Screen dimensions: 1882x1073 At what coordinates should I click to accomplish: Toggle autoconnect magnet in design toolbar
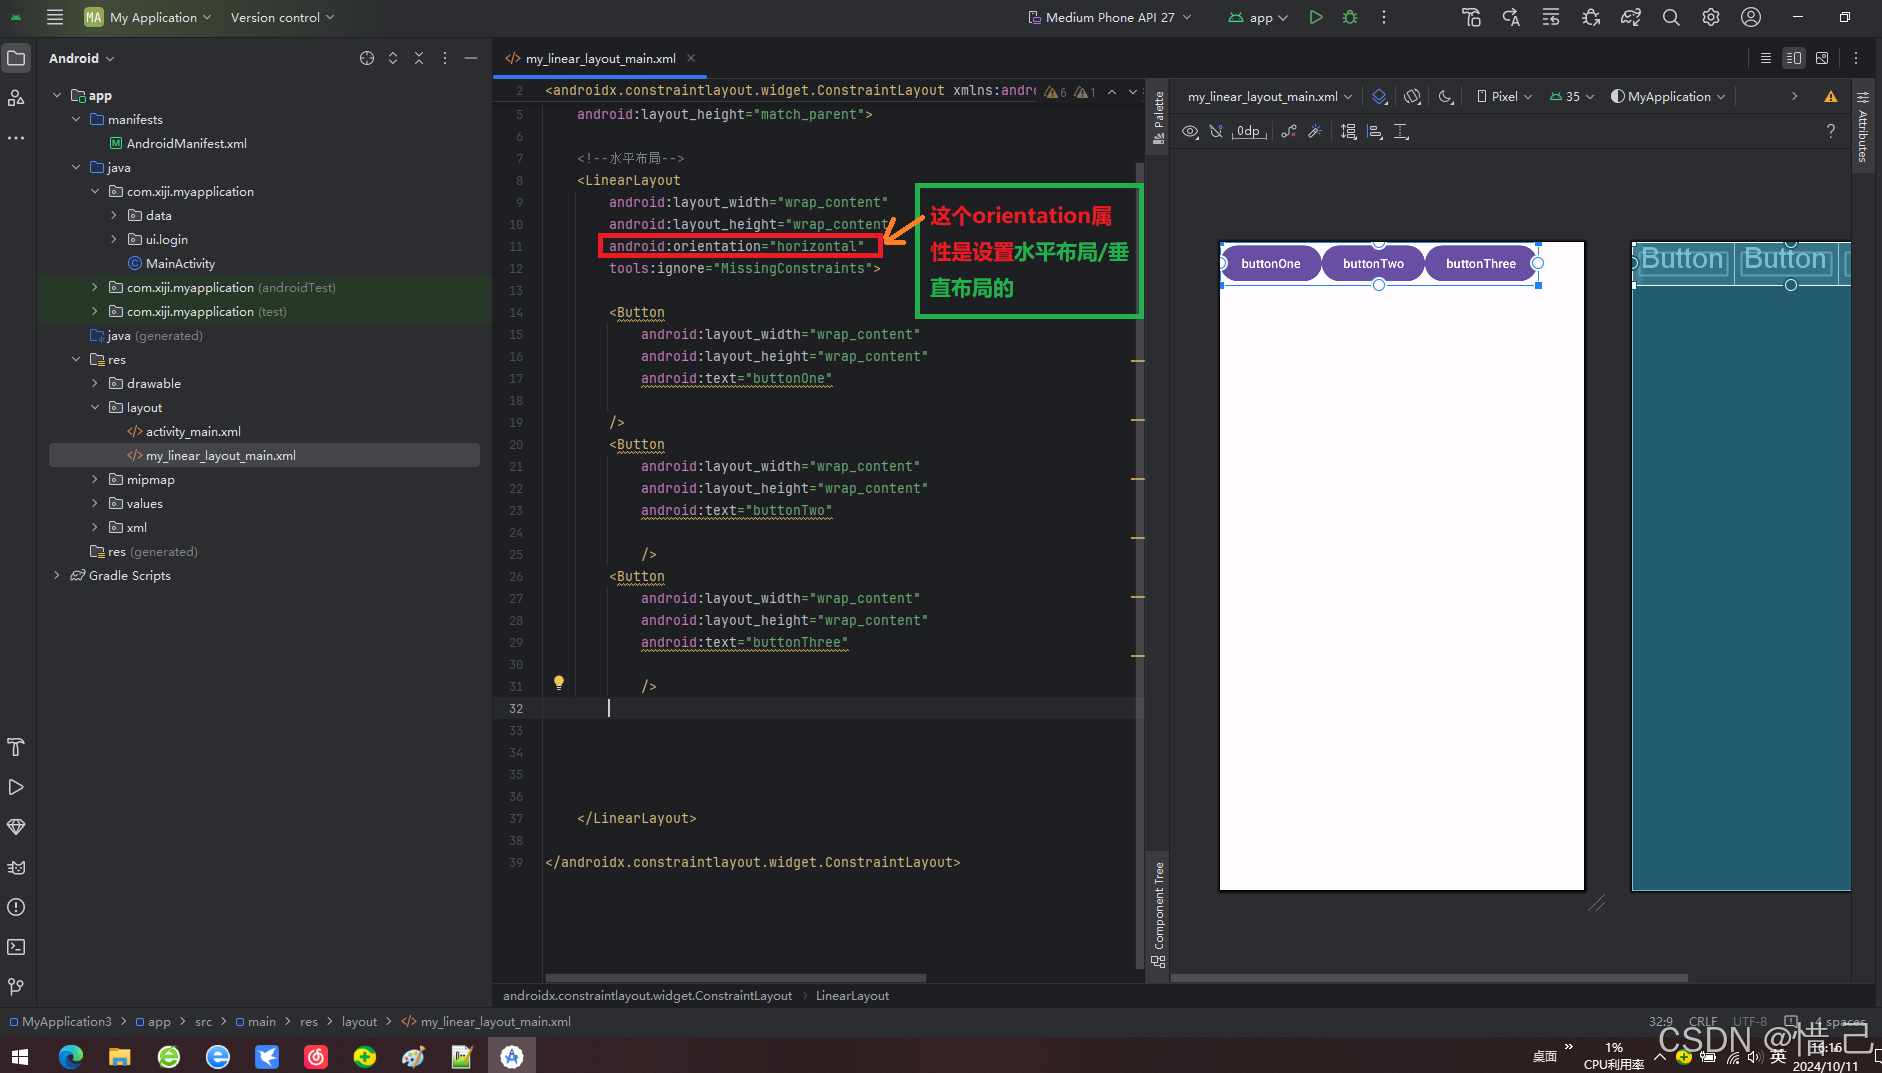1216,131
